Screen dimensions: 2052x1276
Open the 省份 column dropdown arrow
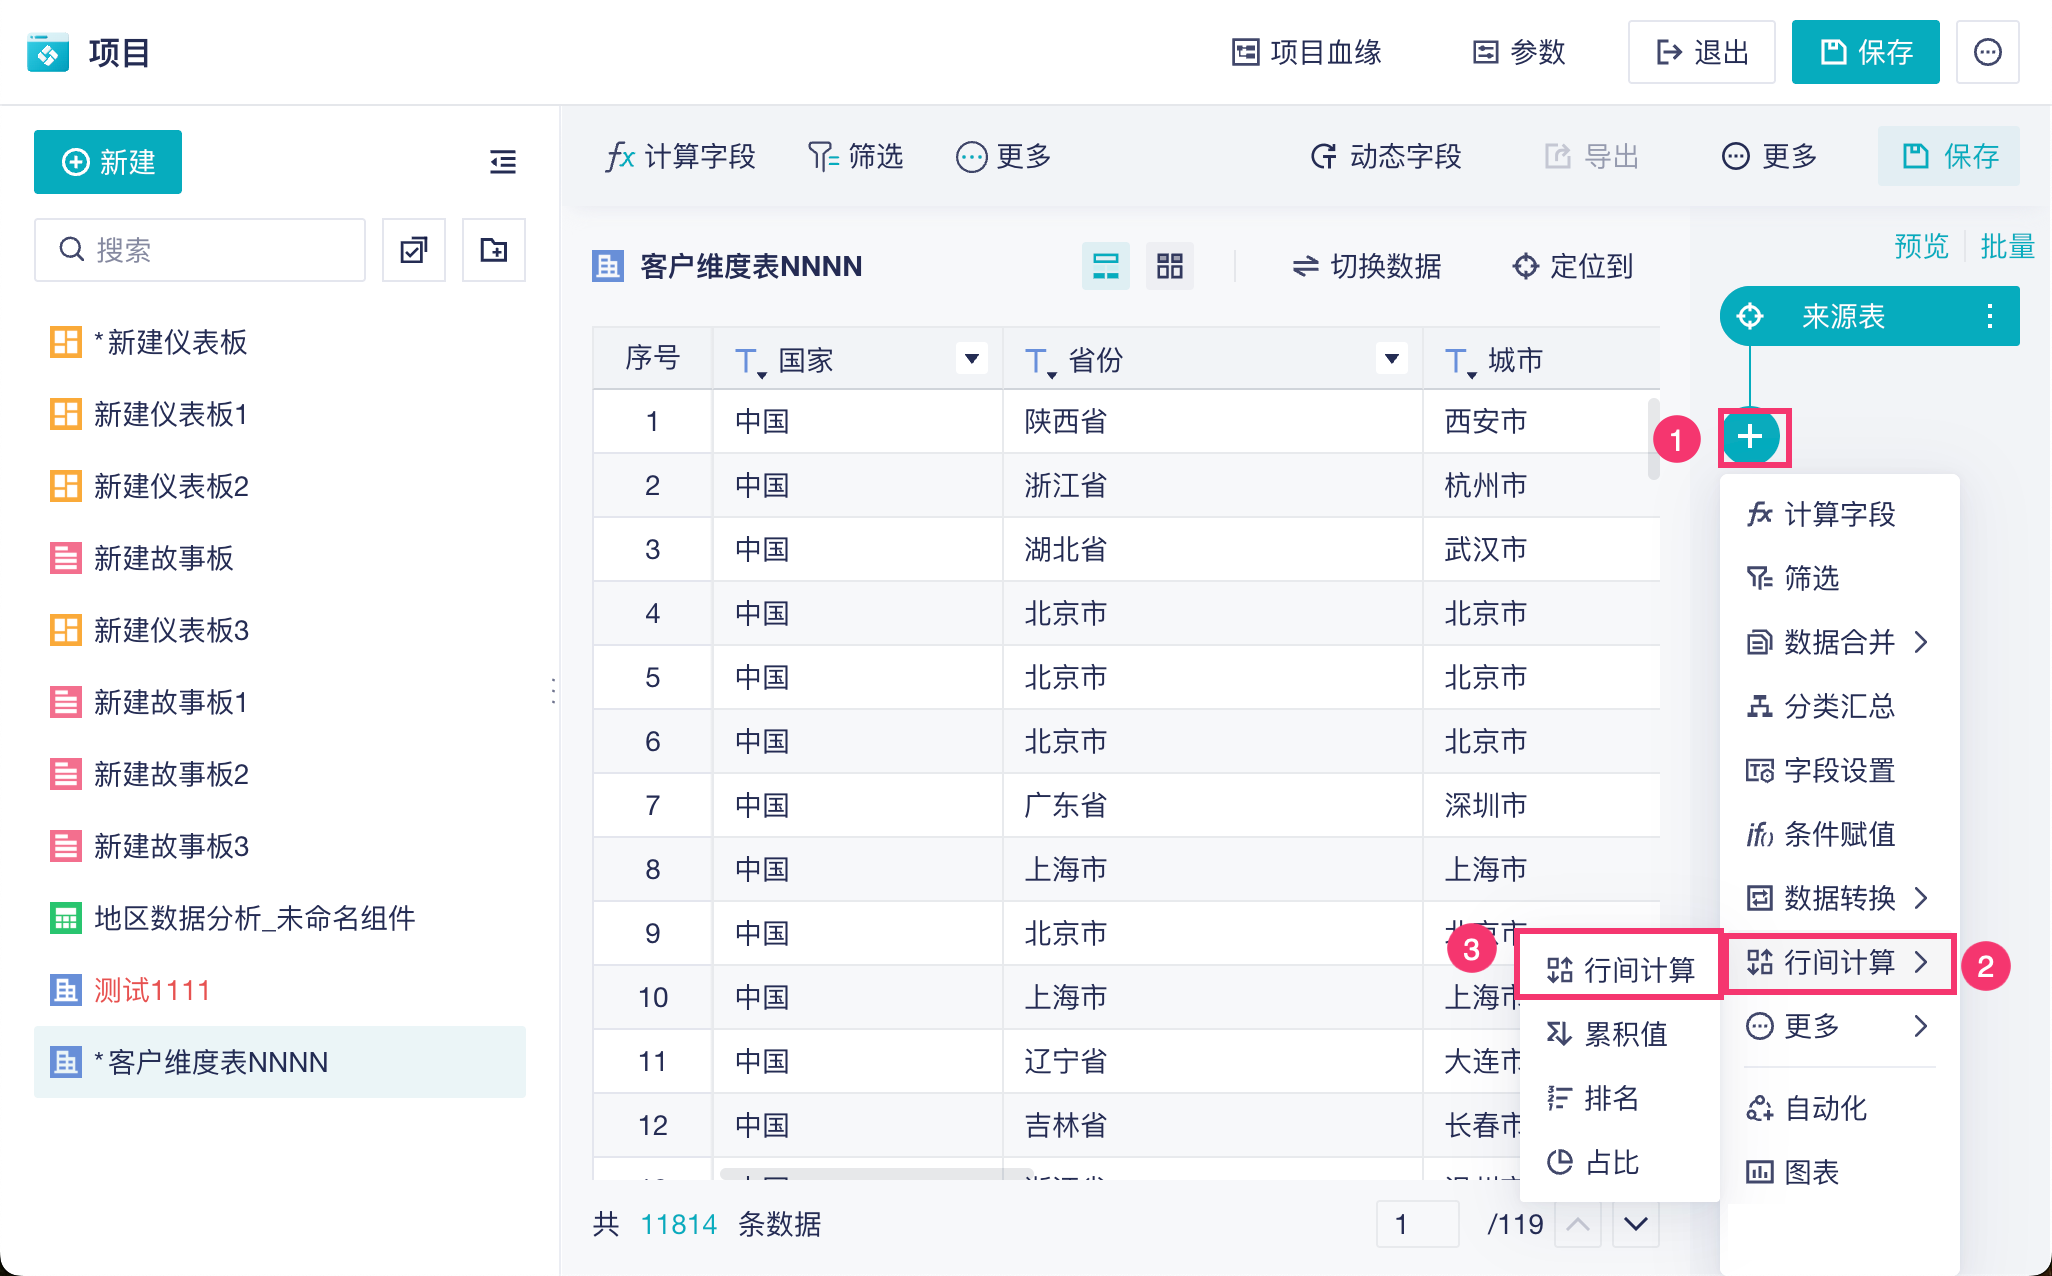pos(1391,359)
